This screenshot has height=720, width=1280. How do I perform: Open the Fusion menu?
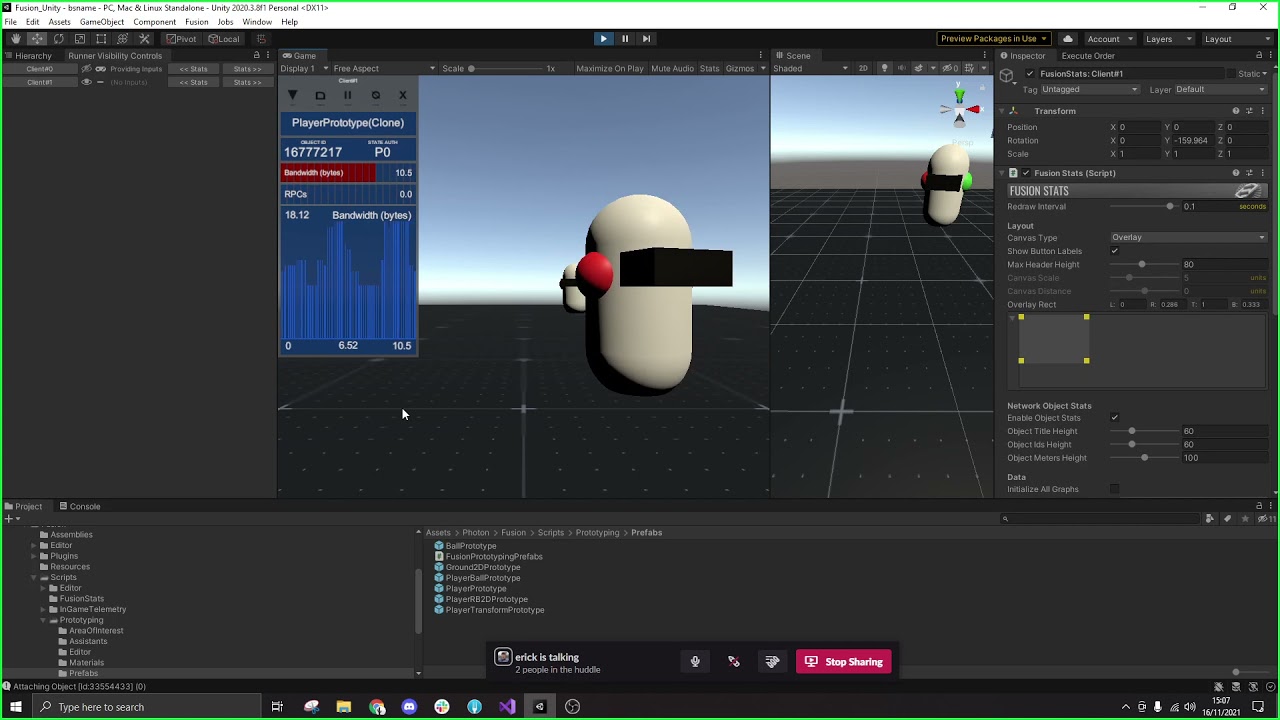pyautogui.click(x=197, y=22)
